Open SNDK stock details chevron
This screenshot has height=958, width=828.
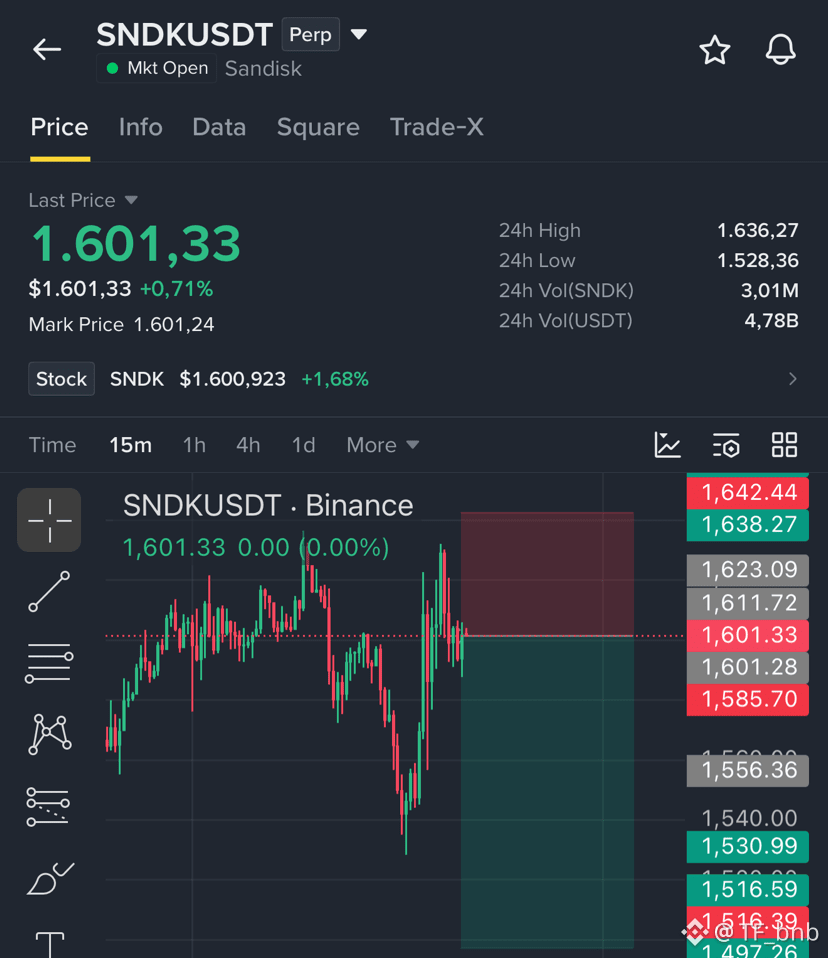coord(792,379)
